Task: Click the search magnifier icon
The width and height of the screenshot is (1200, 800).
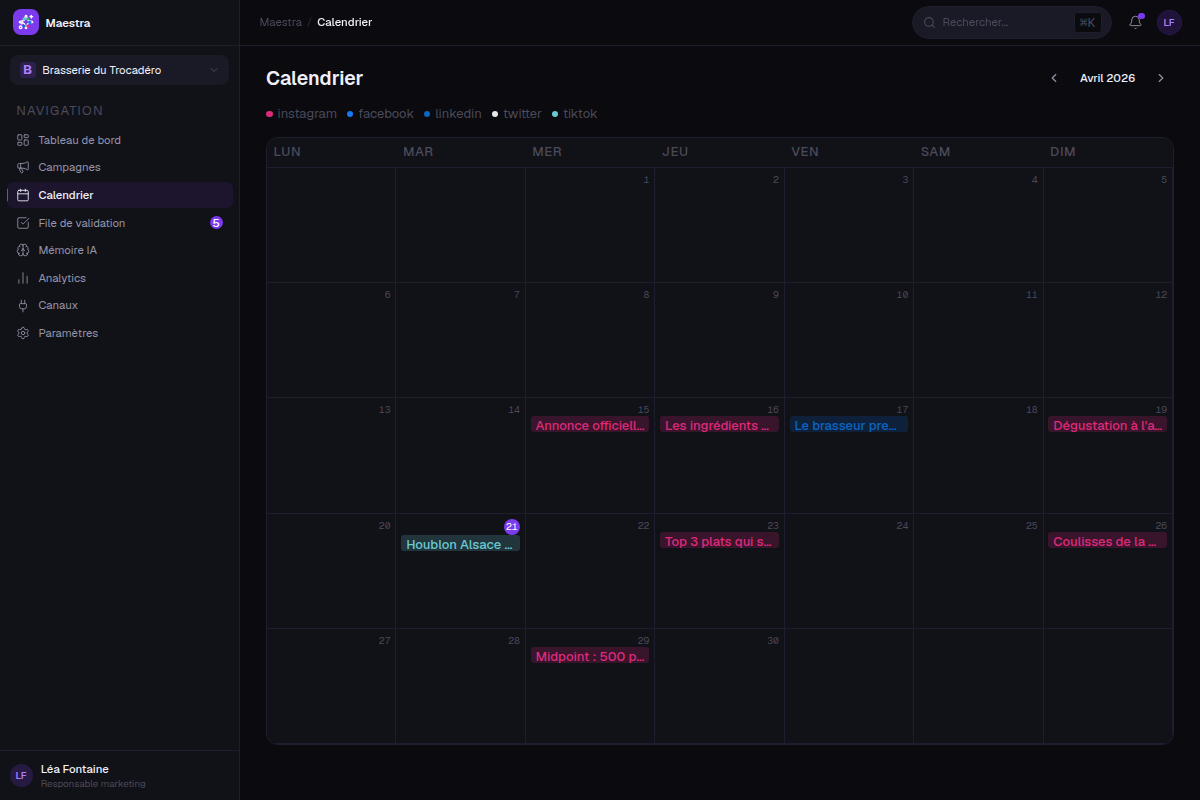Action: click(x=929, y=22)
